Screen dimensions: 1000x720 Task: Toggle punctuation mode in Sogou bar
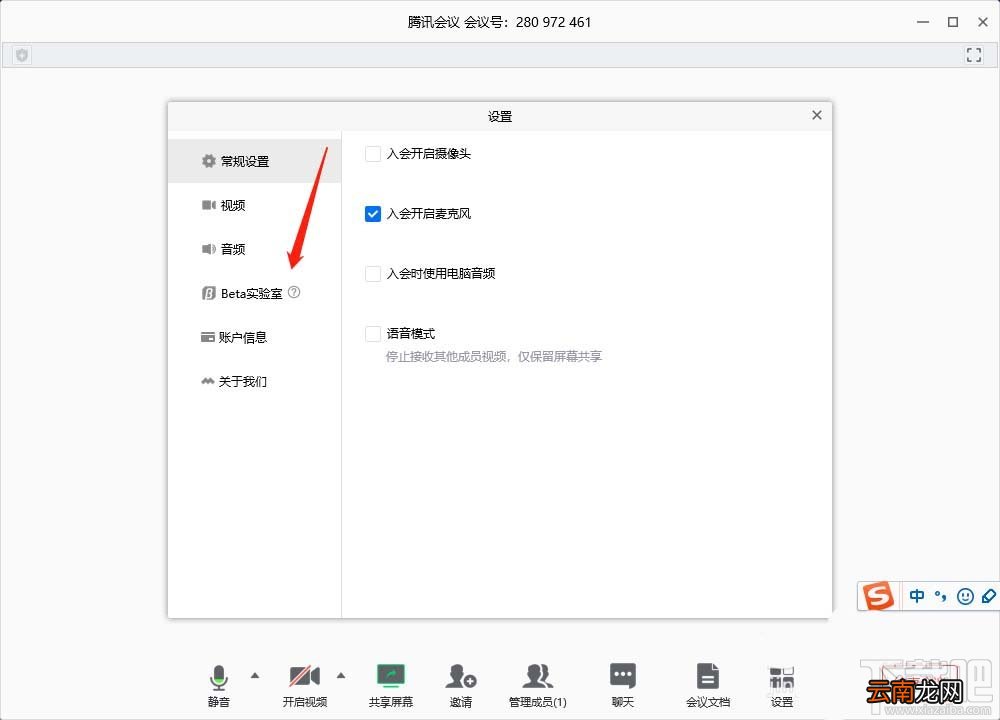941,596
